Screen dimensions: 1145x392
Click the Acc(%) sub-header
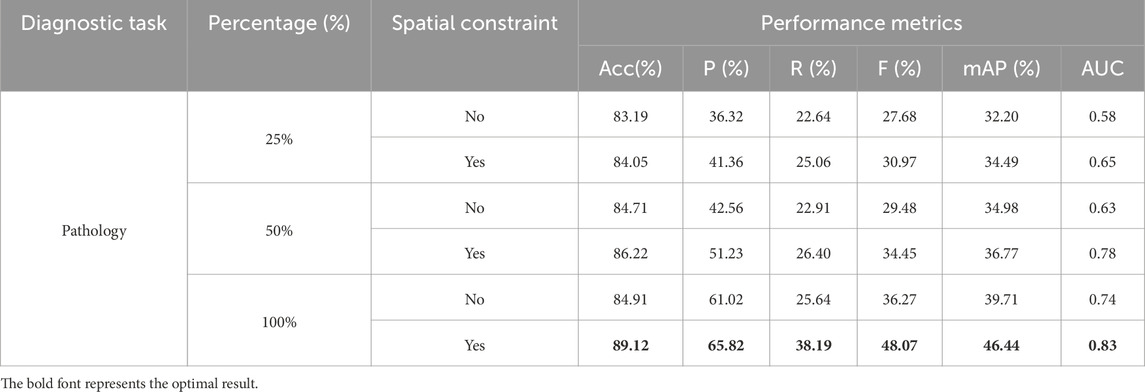point(629,69)
